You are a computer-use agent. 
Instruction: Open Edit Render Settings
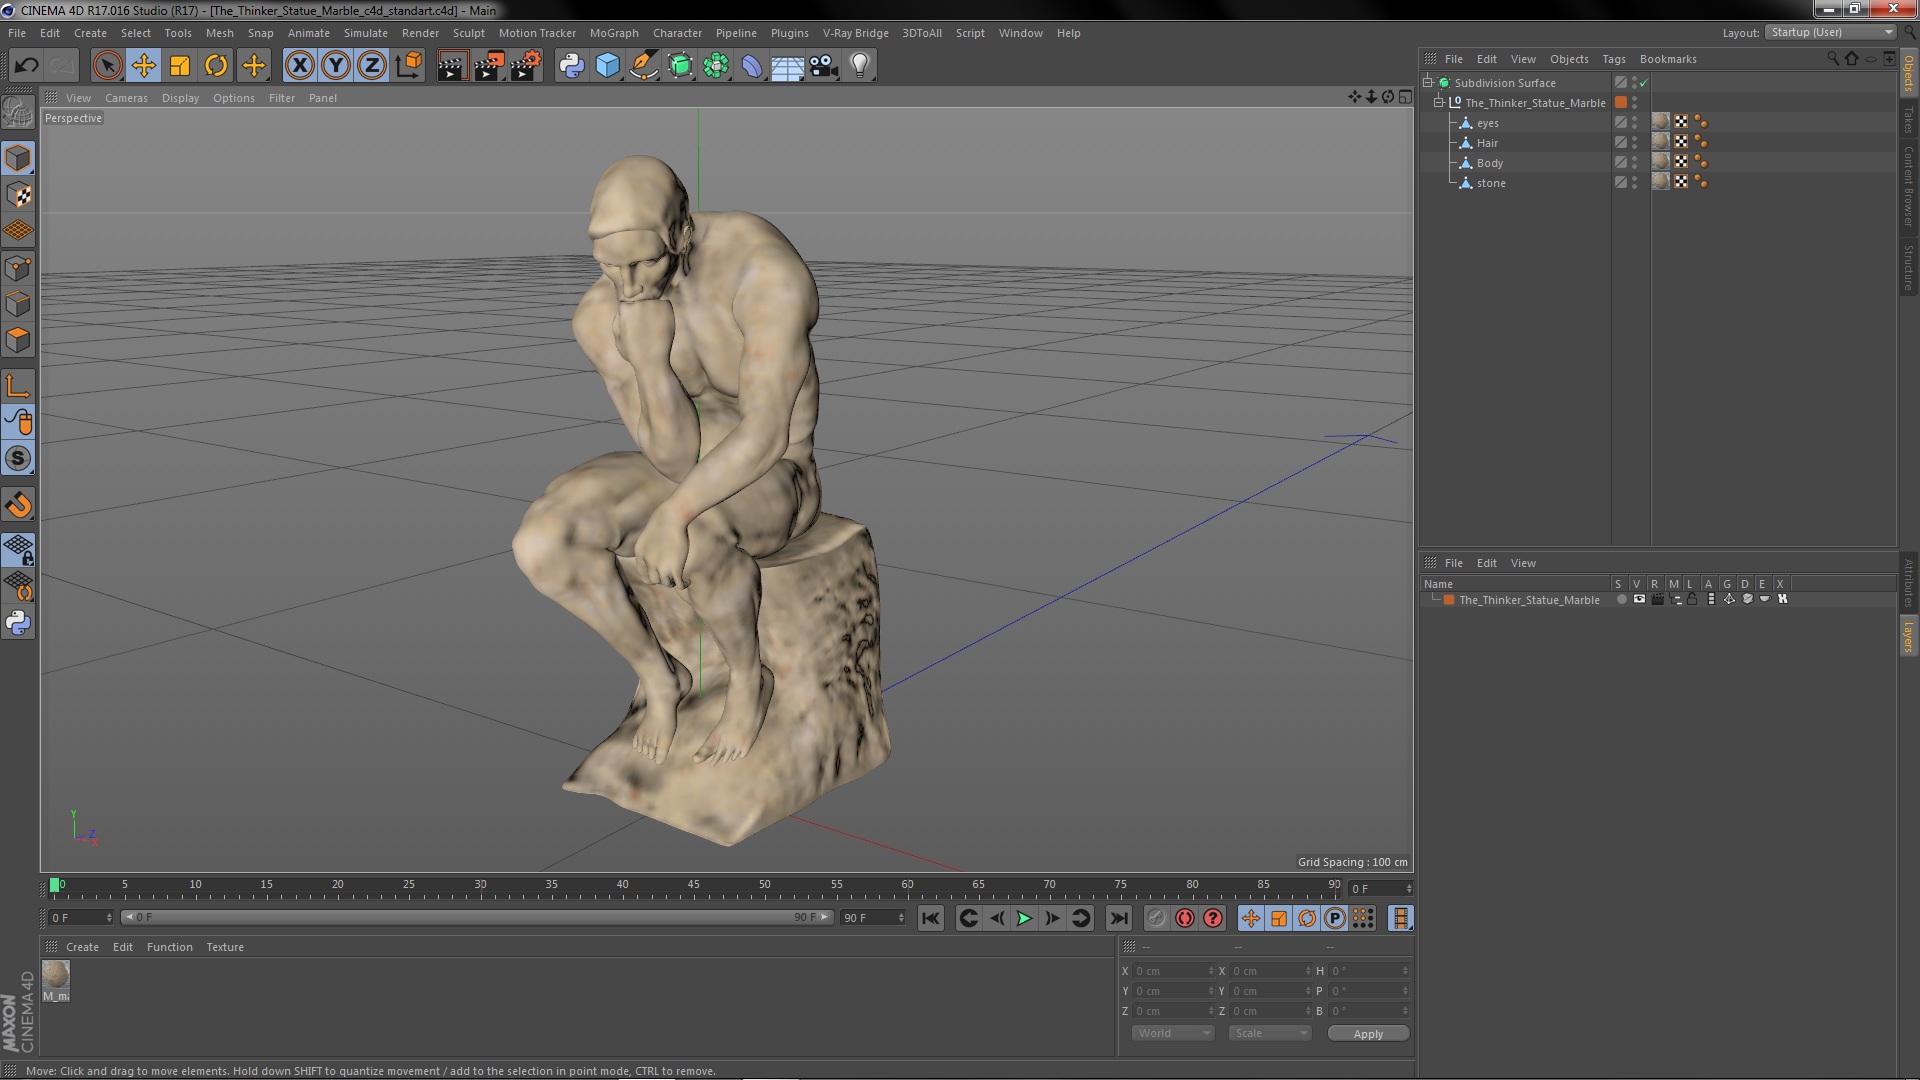pyautogui.click(x=525, y=66)
